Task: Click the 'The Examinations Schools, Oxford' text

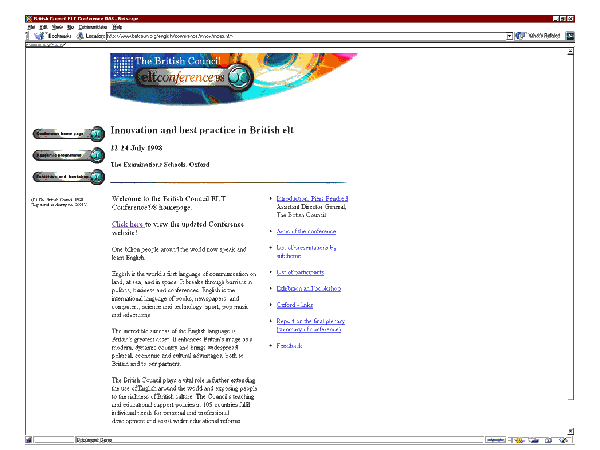Action: [160, 165]
